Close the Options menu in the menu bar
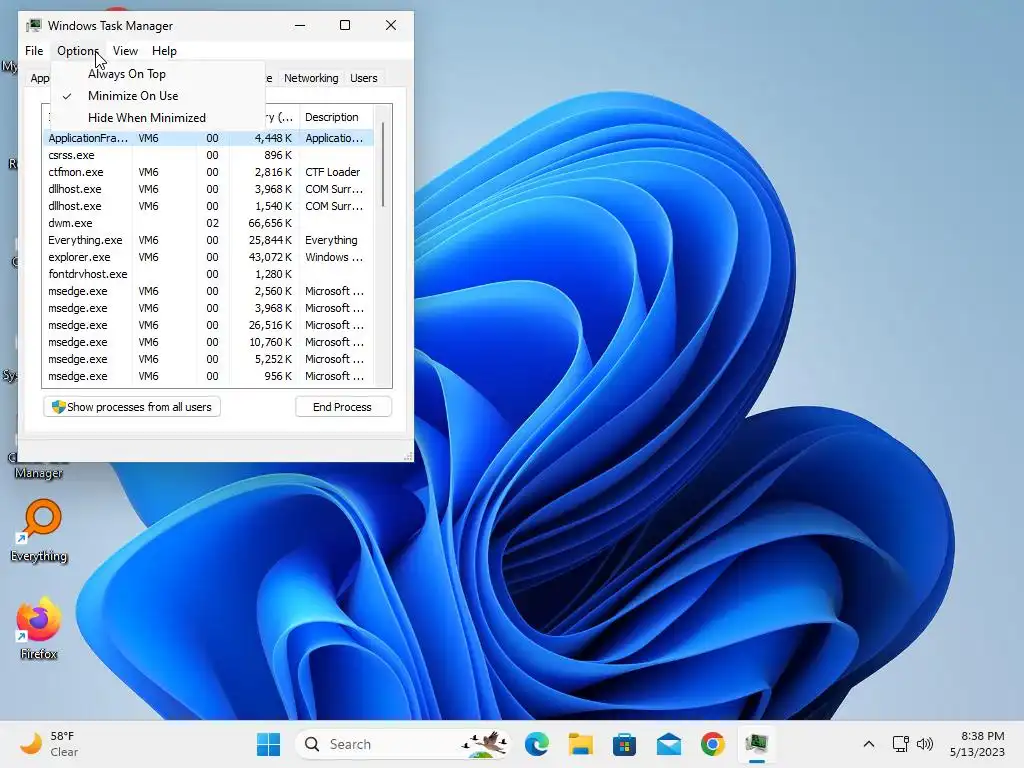 (x=77, y=51)
